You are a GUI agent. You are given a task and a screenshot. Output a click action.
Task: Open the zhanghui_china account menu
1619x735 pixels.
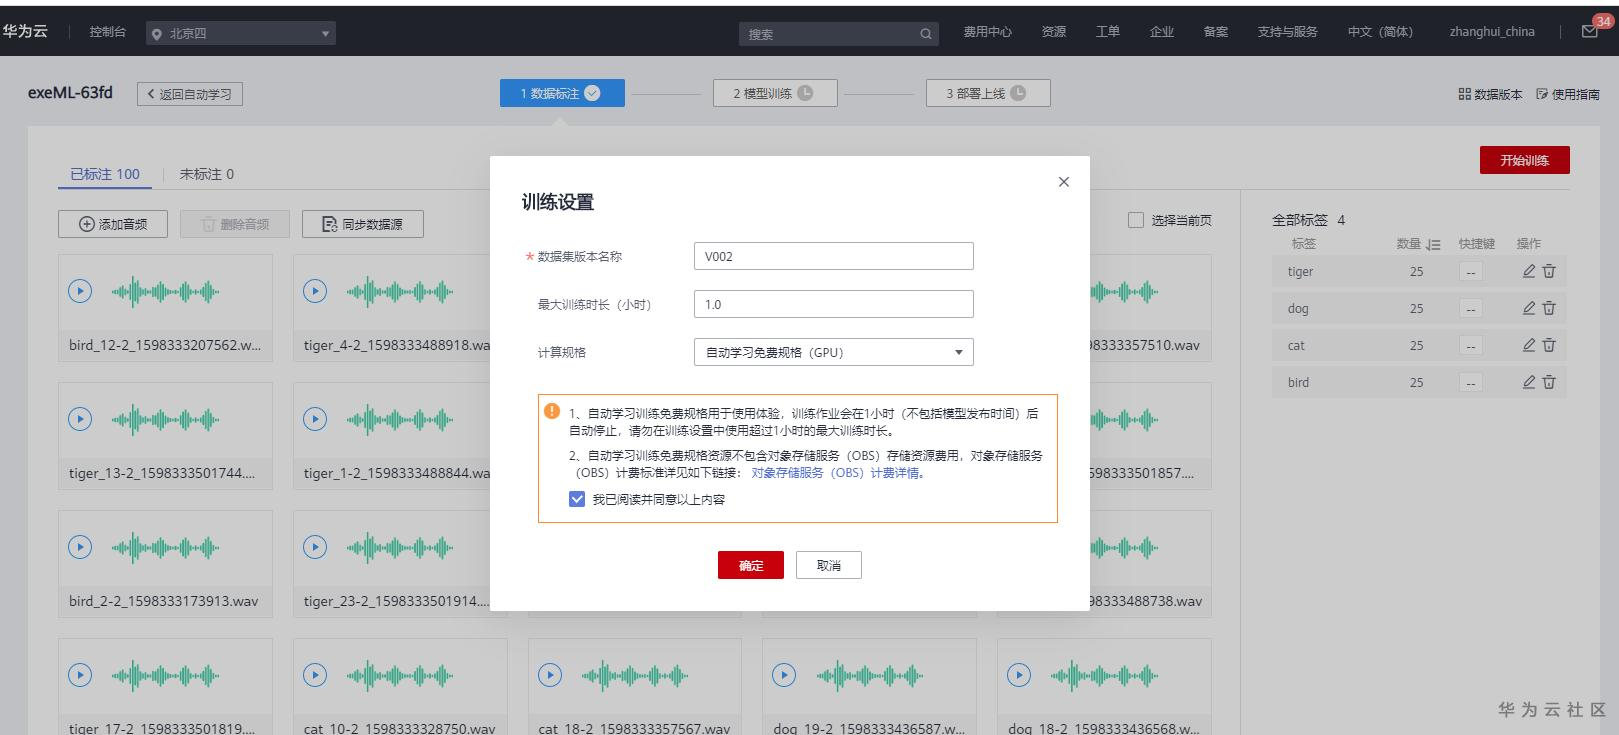click(1492, 32)
